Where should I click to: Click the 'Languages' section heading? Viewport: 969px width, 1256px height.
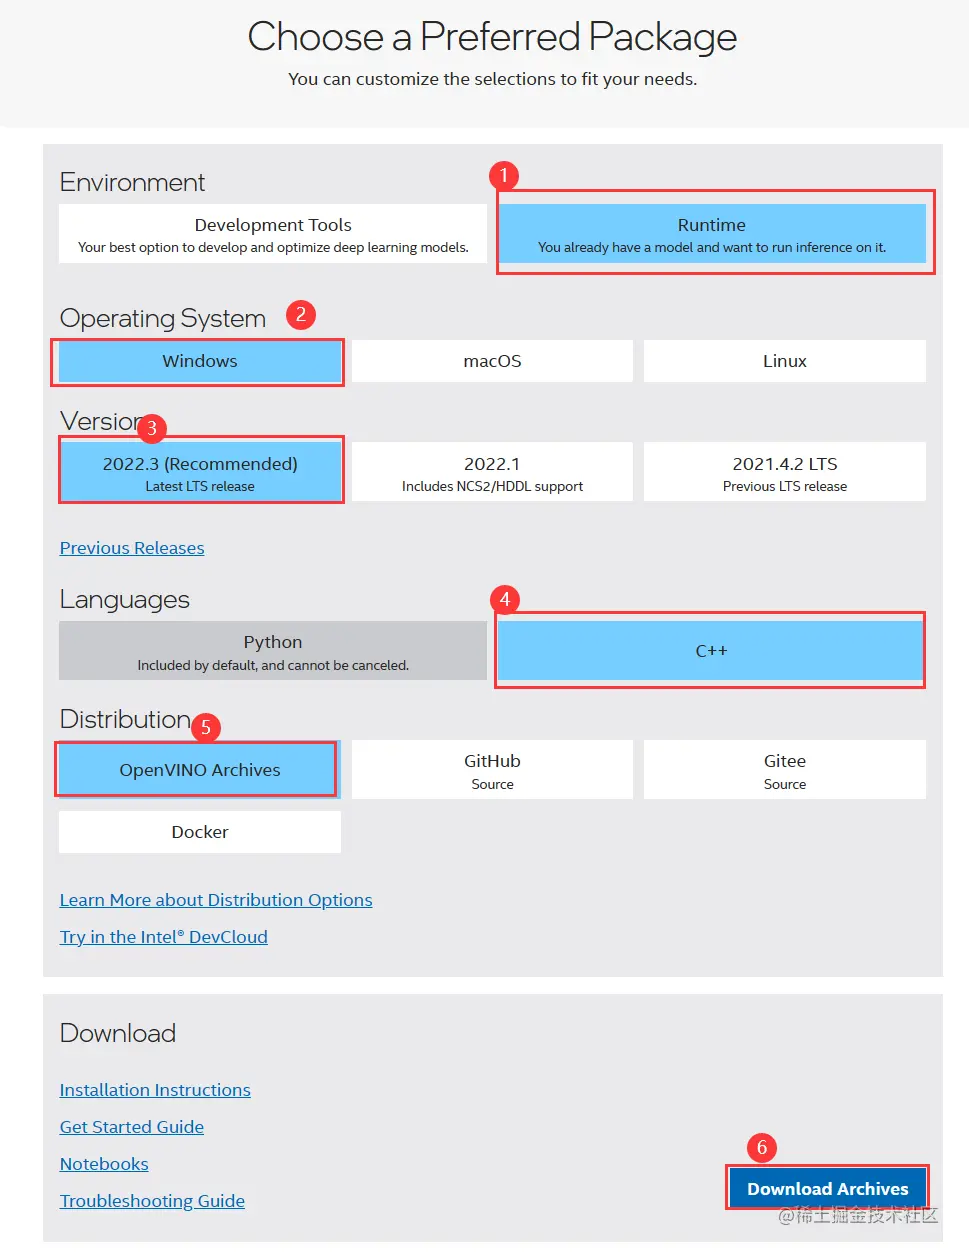coord(125,599)
